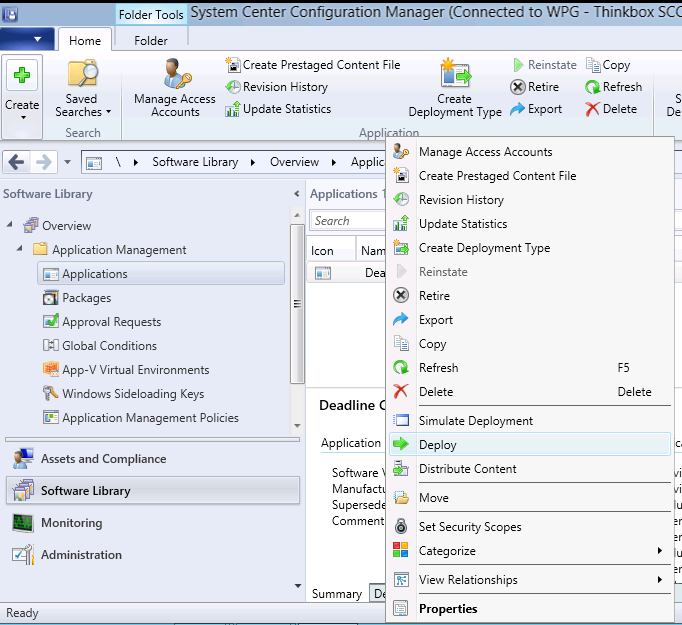Select Deploy from the context menu
This screenshot has height=625, width=682.
[x=438, y=445]
